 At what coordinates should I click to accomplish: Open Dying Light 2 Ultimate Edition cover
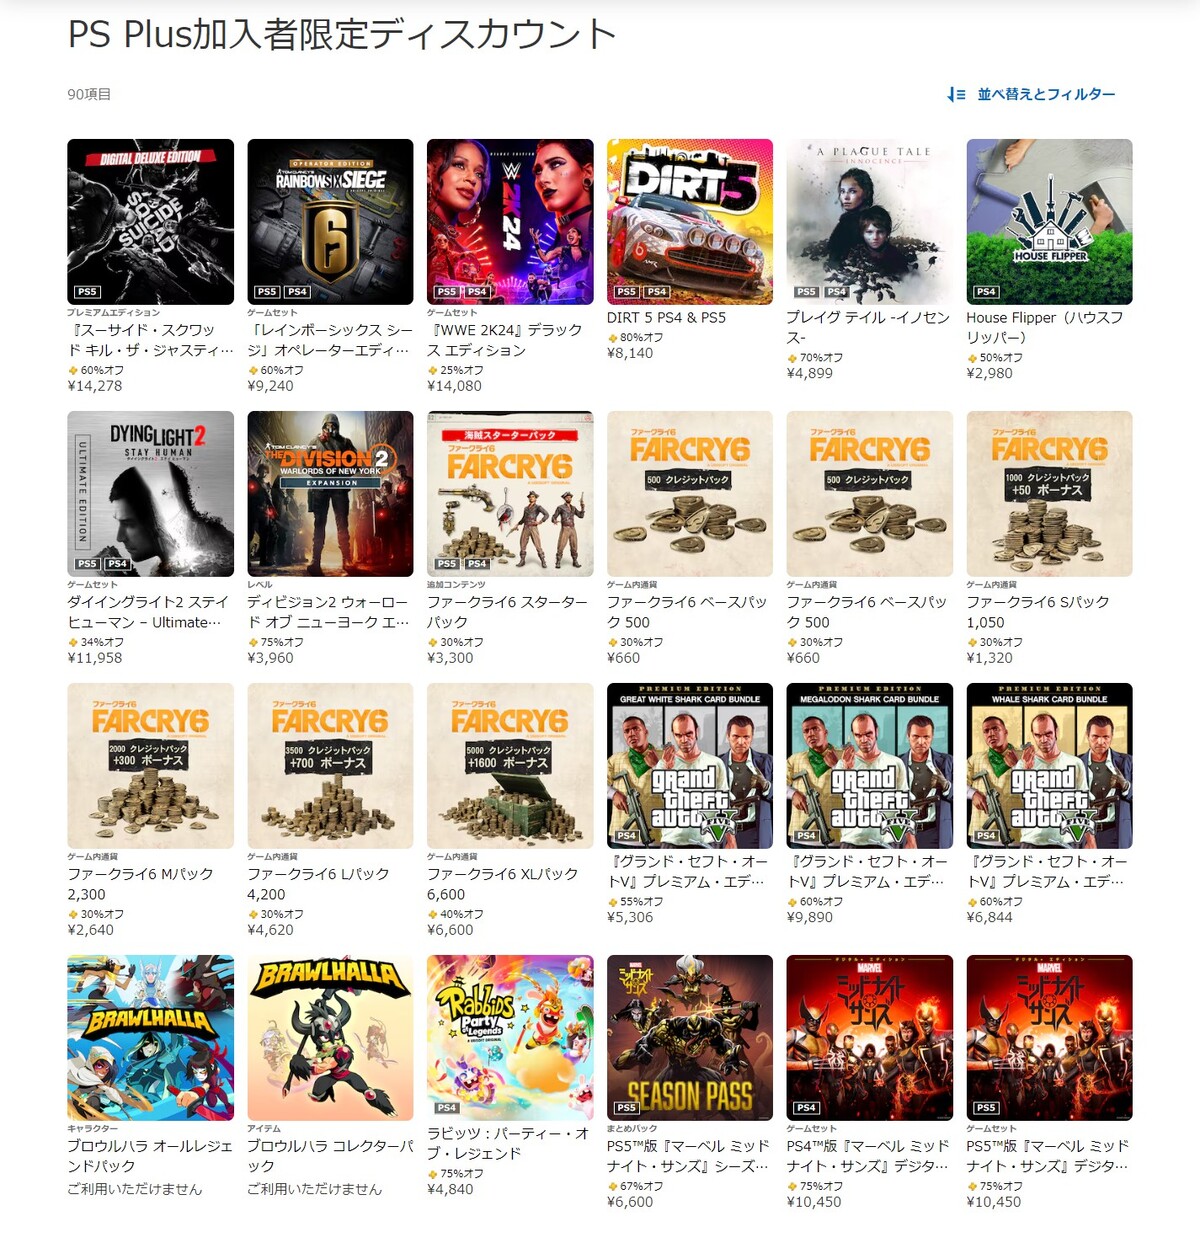pos(150,494)
